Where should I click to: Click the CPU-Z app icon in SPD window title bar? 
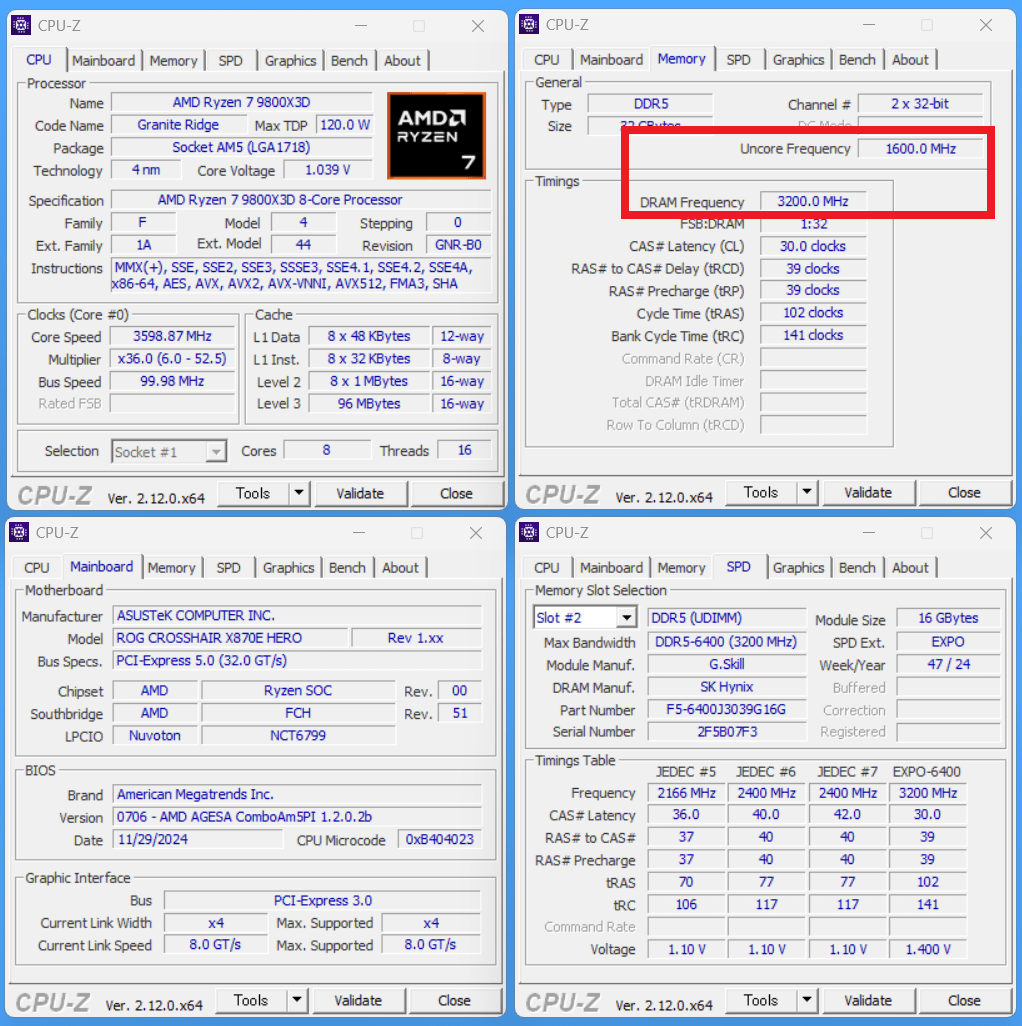pyautogui.click(x=529, y=533)
